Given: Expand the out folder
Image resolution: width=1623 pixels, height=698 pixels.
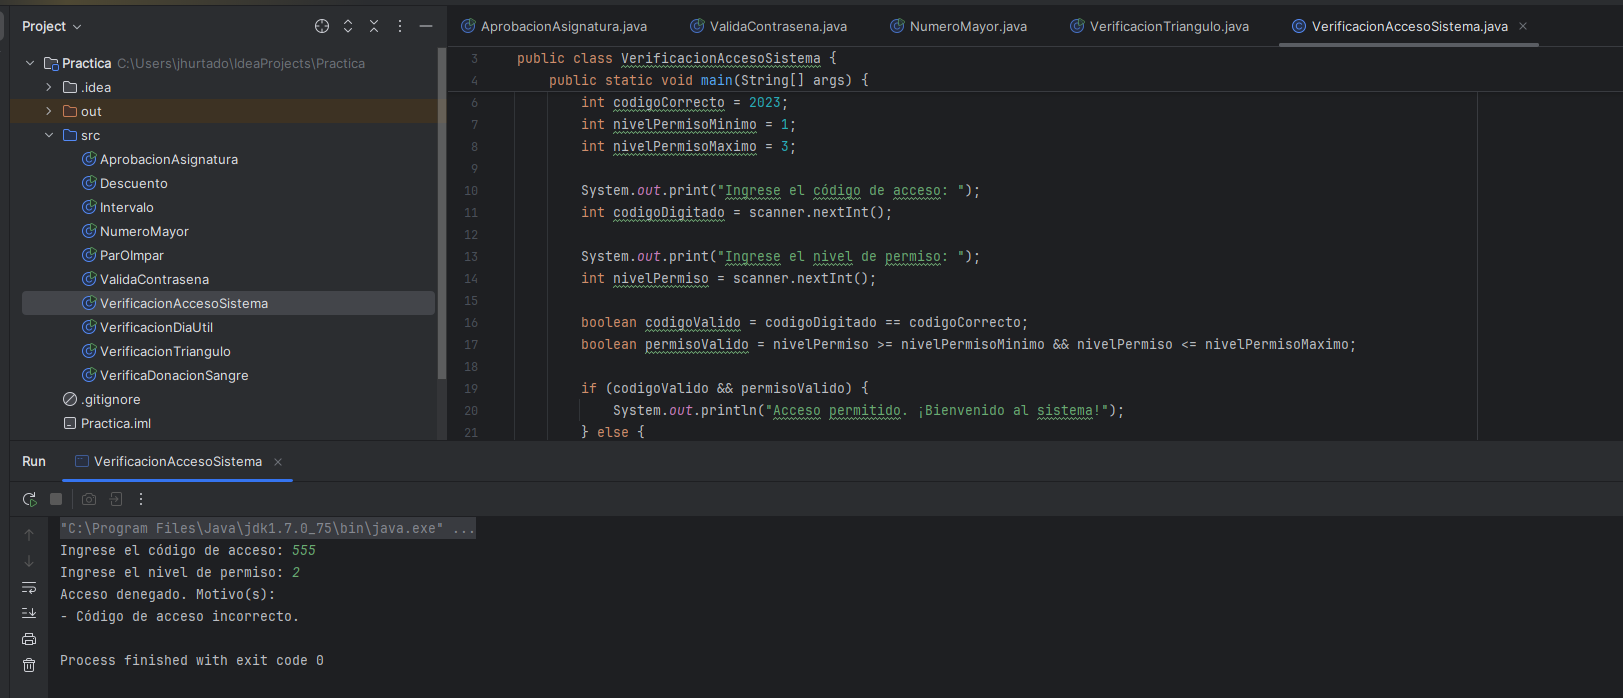Looking at the screenshot, I should (49, 111).
